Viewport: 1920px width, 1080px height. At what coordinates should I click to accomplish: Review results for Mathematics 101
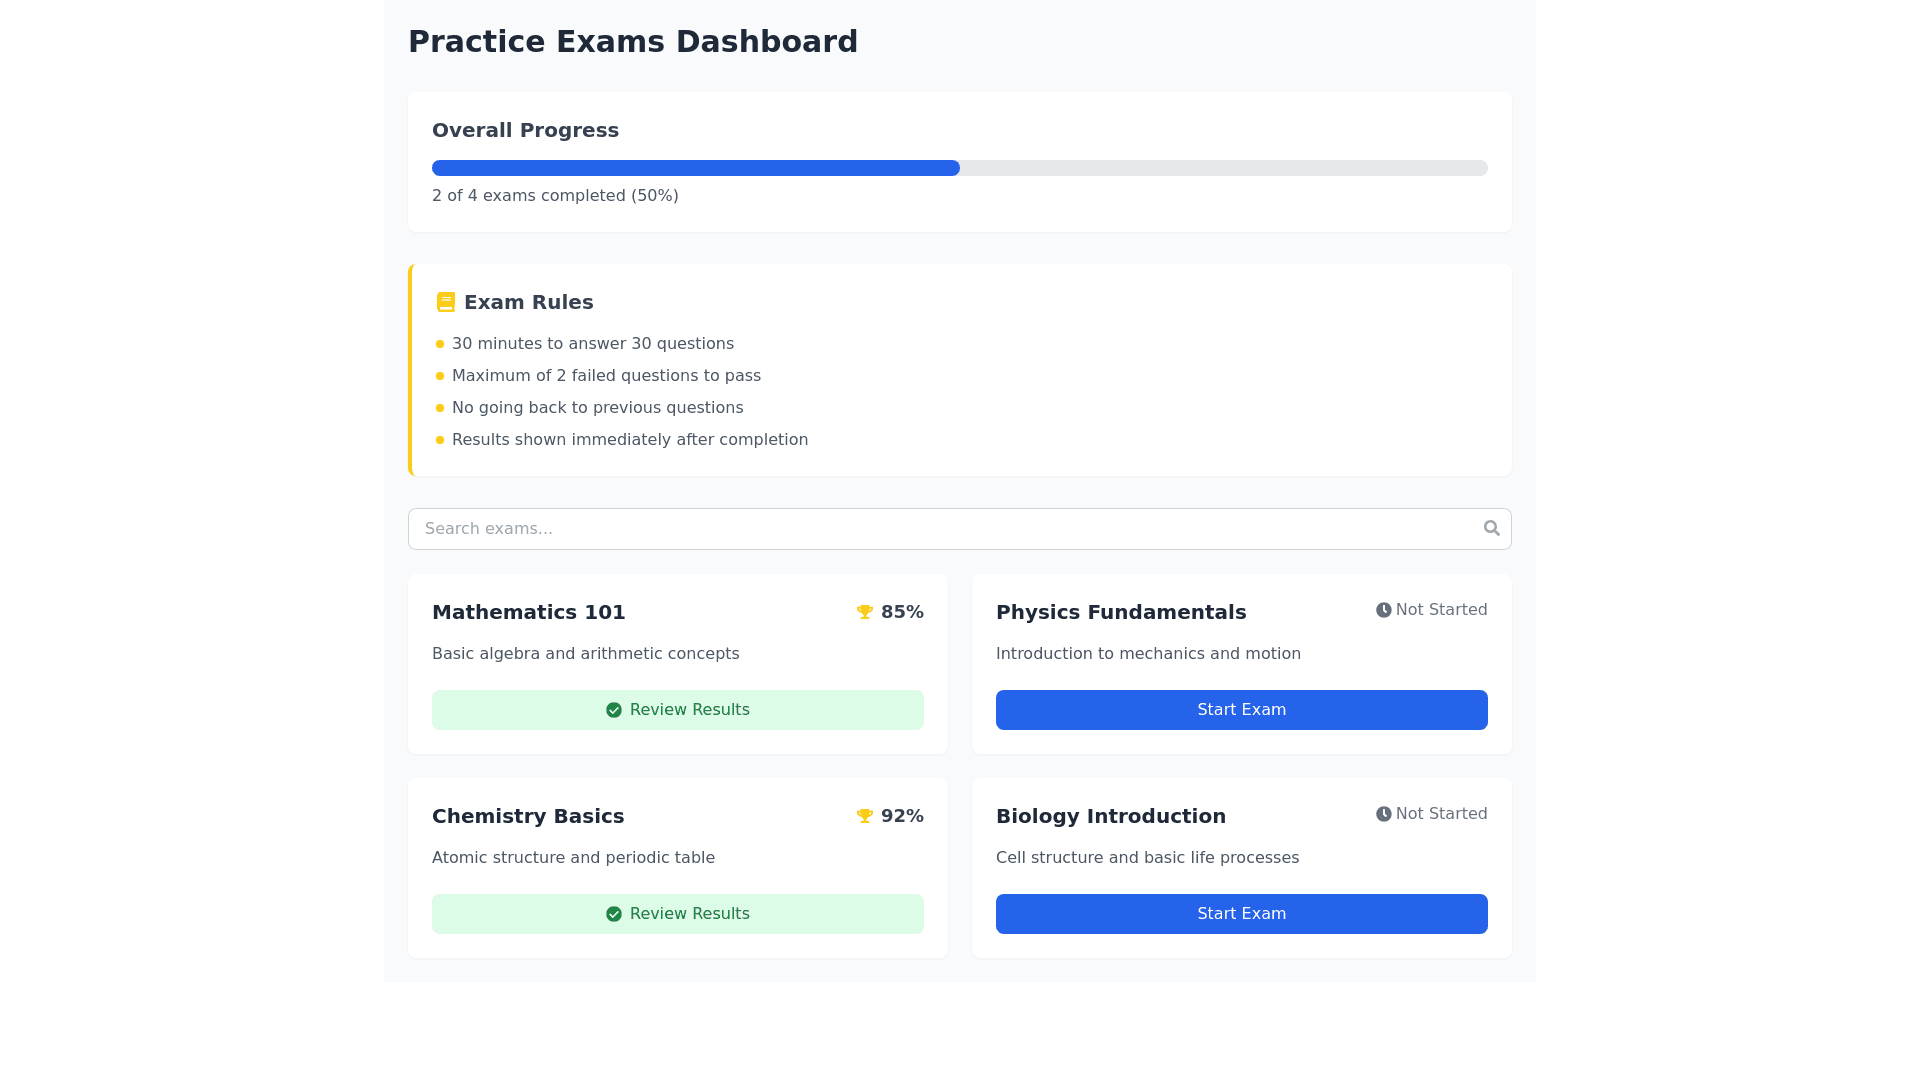[678, 710]
